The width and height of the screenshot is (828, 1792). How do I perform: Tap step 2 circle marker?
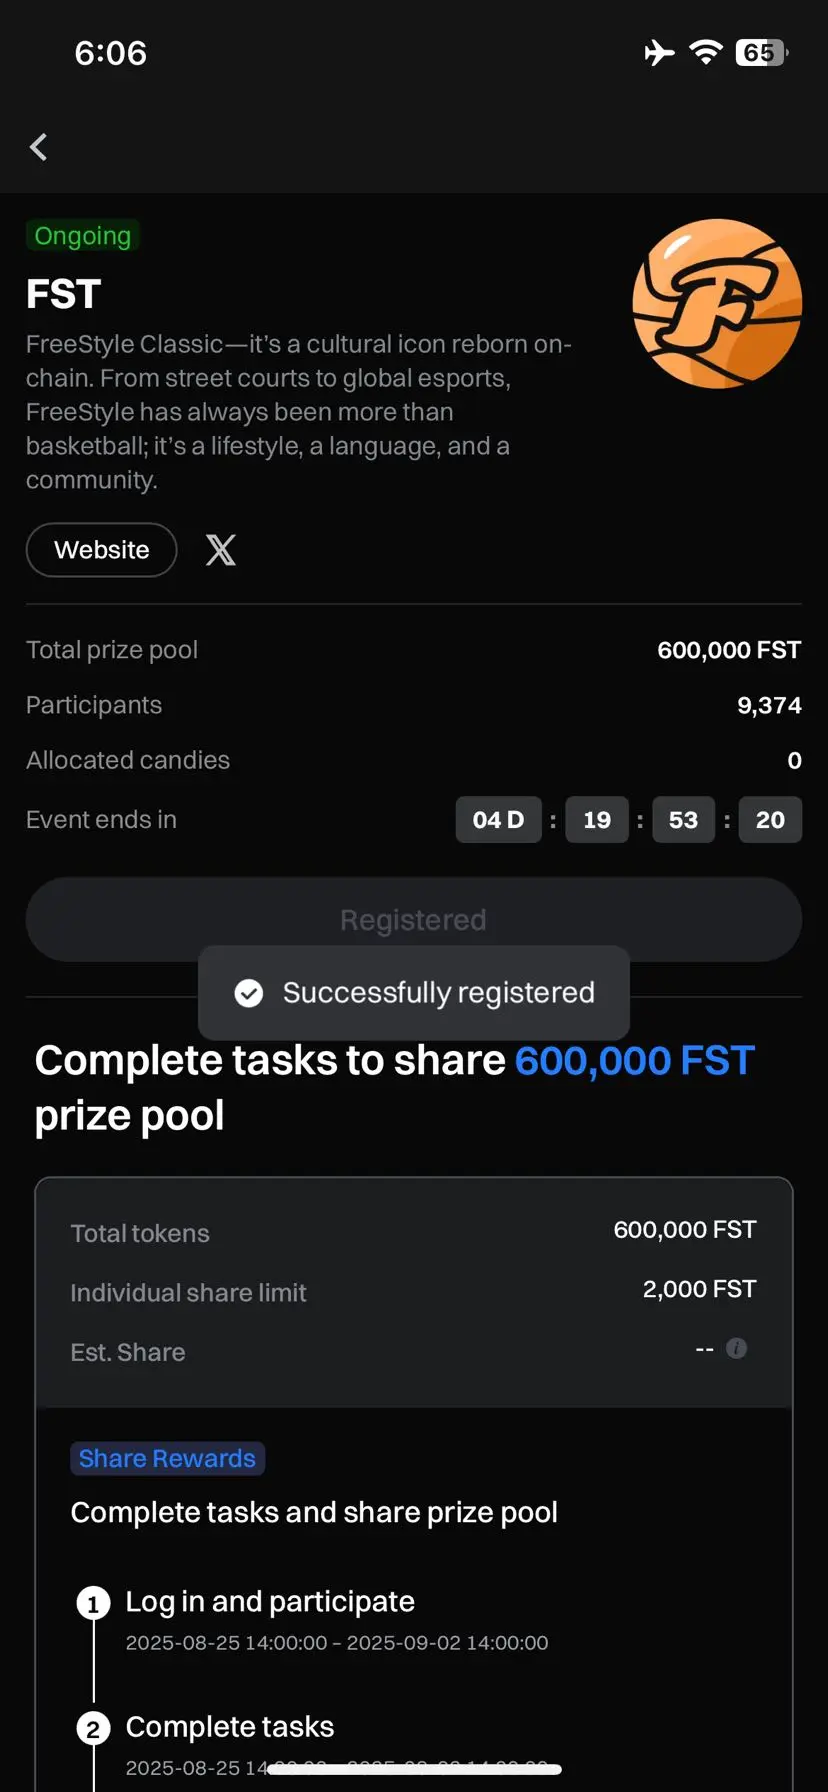(x=93, y=1729)
